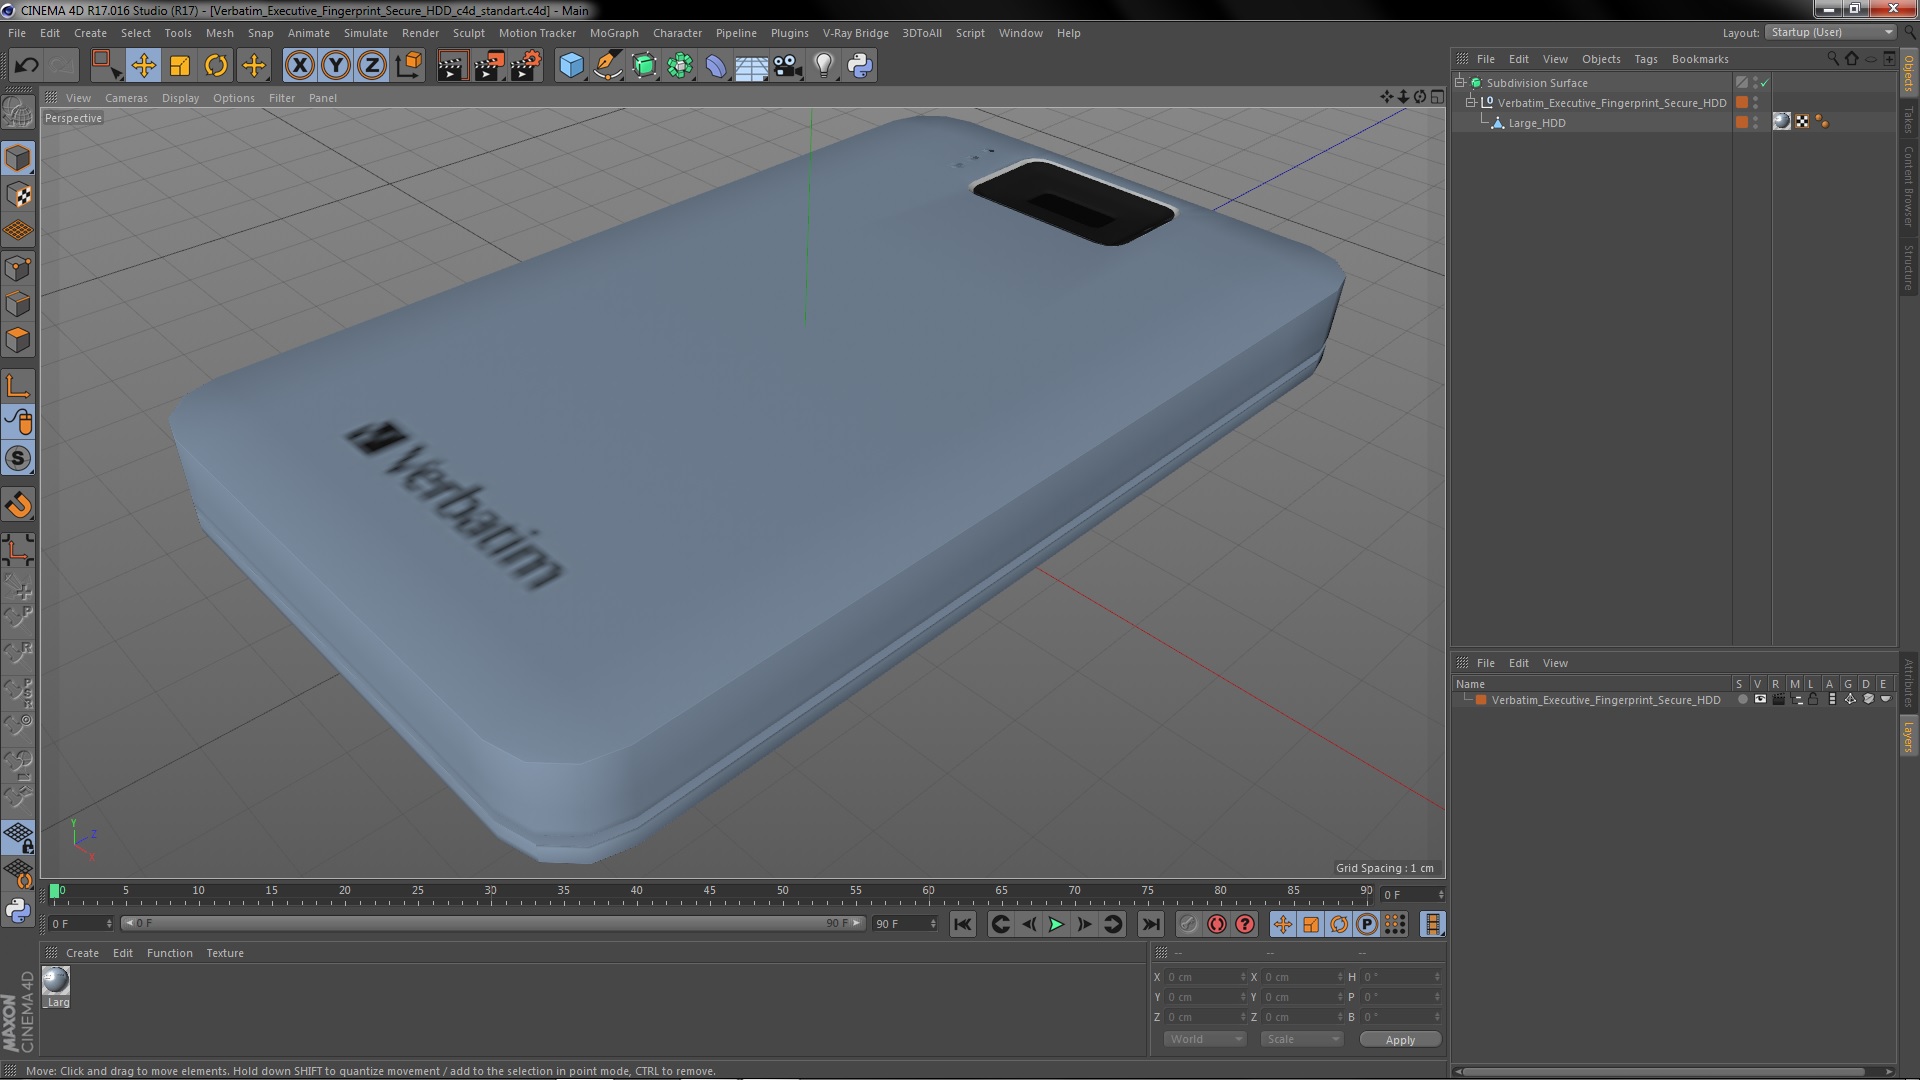Click Large_HDD material texture tag
Viewport: 1920px width, 1080px height.
[x=1782, y=122]
